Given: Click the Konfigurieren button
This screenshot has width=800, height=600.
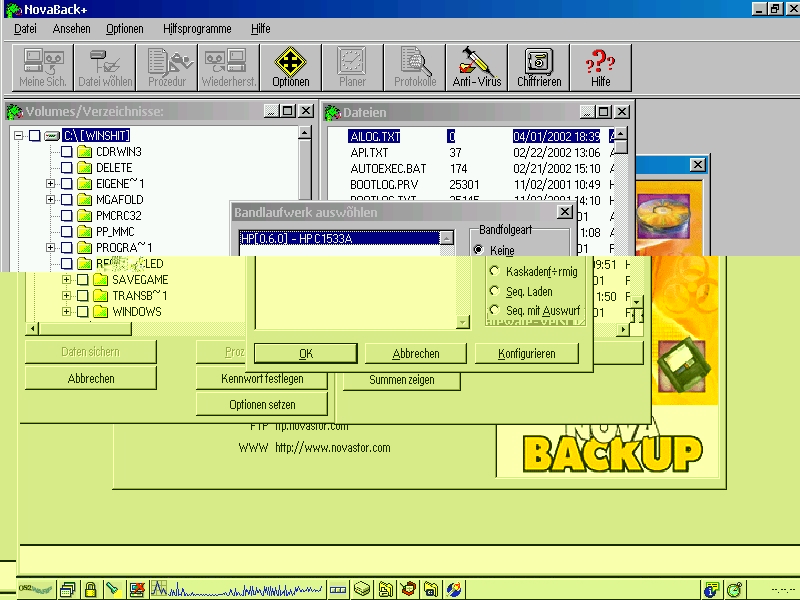Looking at the screenshot, I should pyautogui.click(x=527, y=353).
